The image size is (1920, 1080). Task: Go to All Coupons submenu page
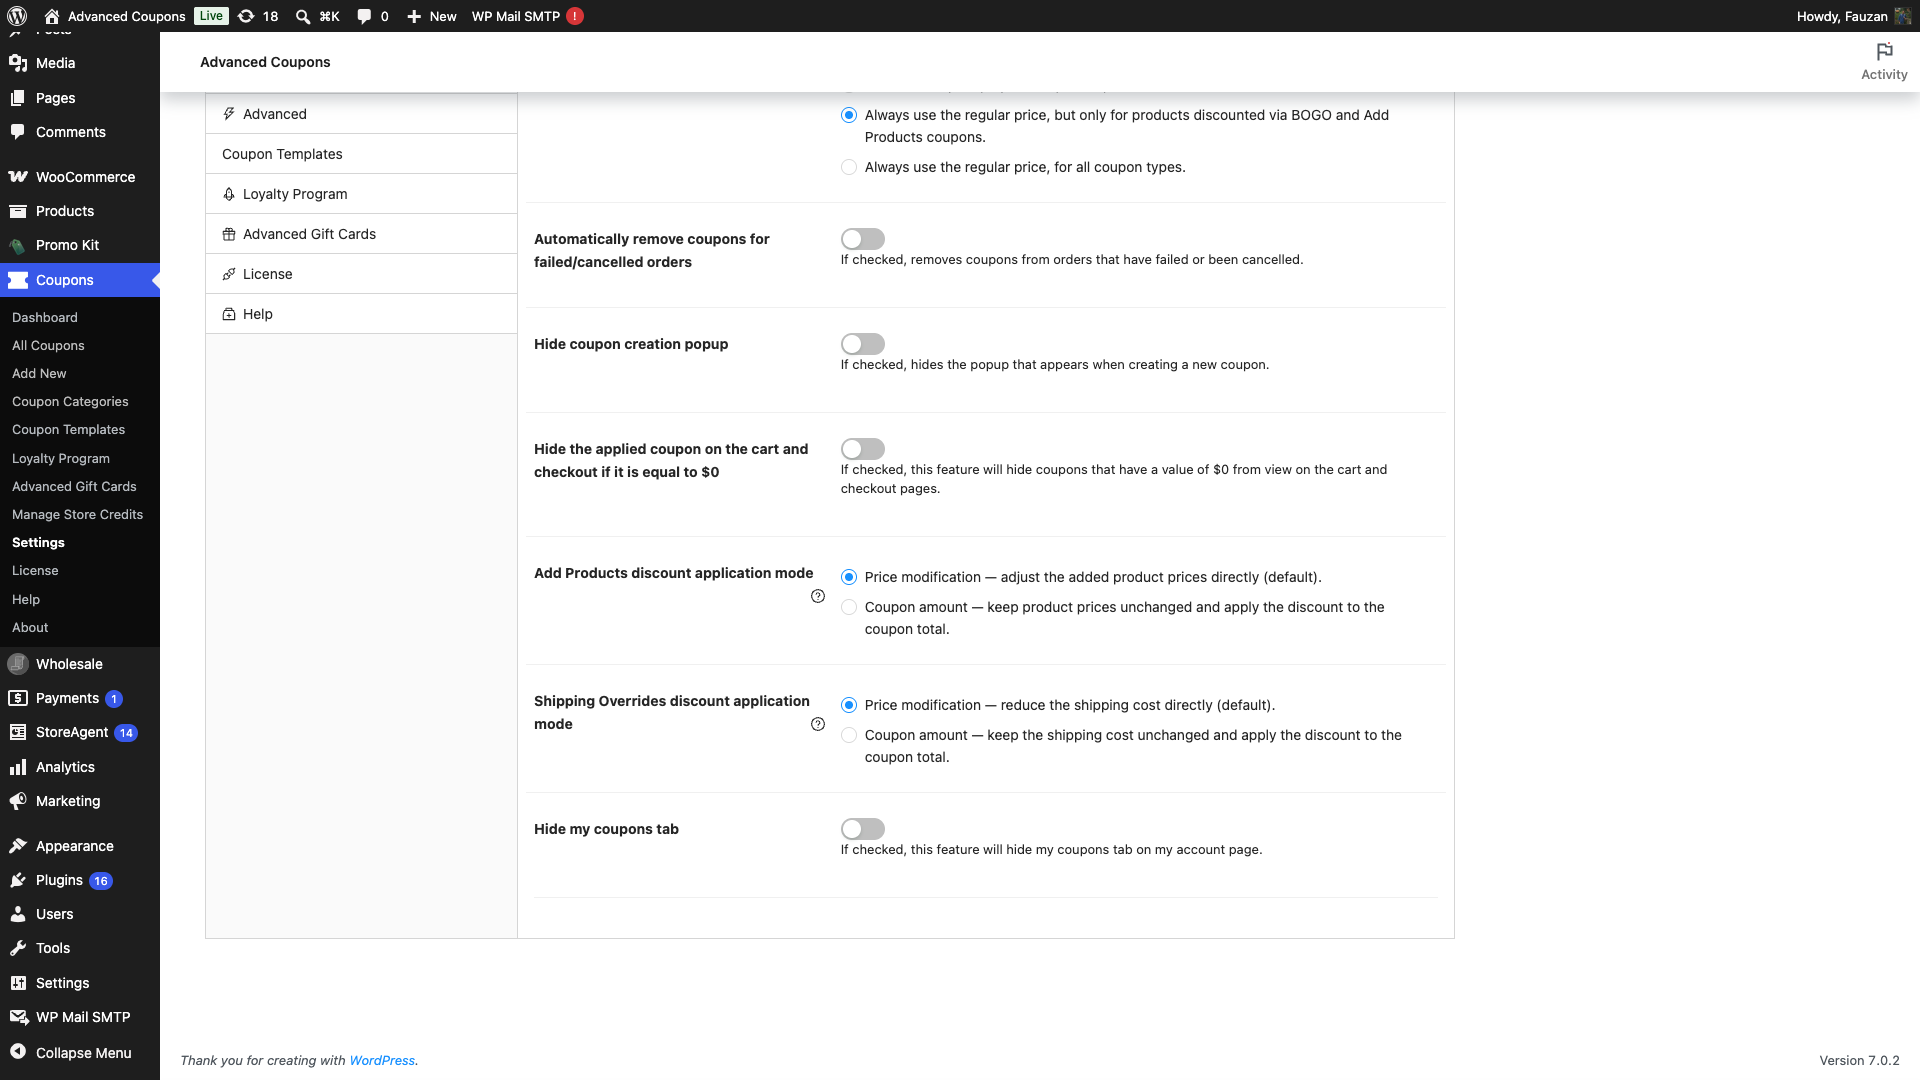[48, 345]
